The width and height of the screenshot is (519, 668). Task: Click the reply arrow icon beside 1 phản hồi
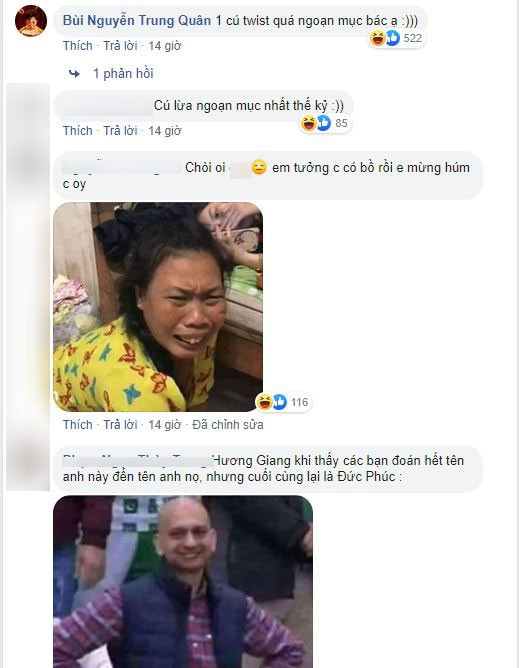coord(74,74)
